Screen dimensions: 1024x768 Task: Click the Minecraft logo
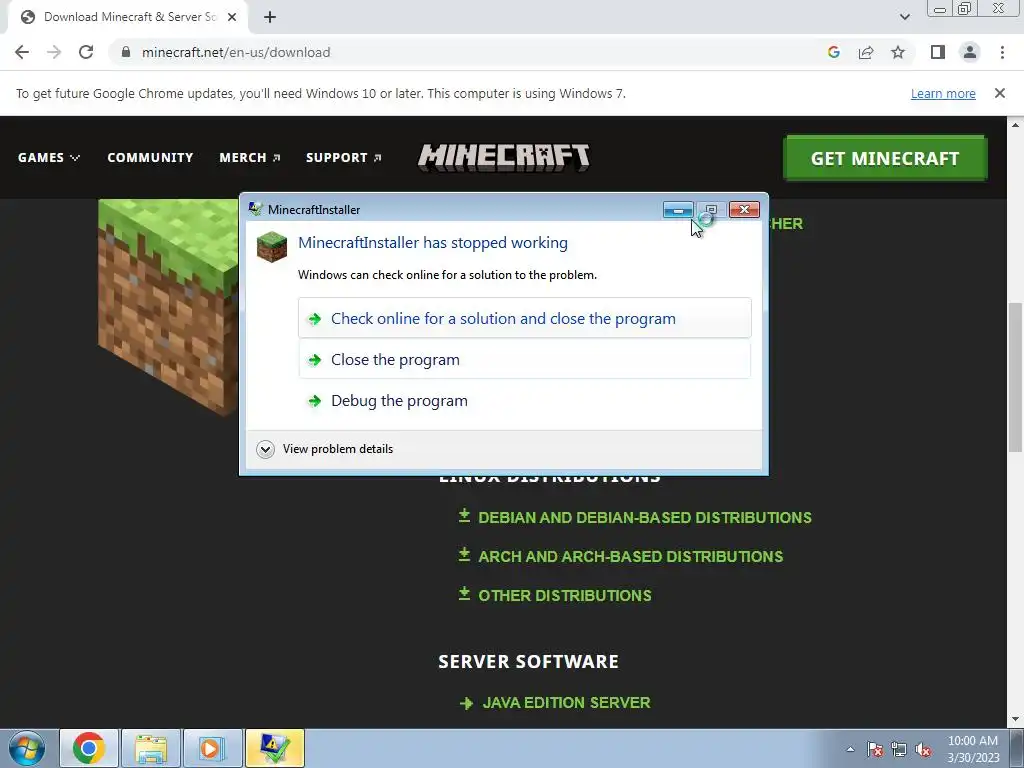click(x=504, y=157)
